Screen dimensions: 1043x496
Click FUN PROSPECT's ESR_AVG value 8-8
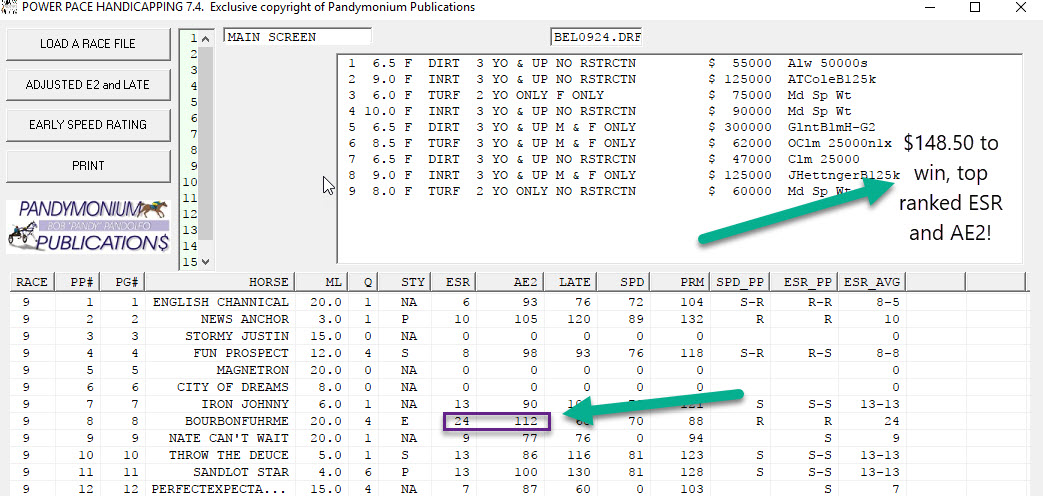[x=887, y=353]
